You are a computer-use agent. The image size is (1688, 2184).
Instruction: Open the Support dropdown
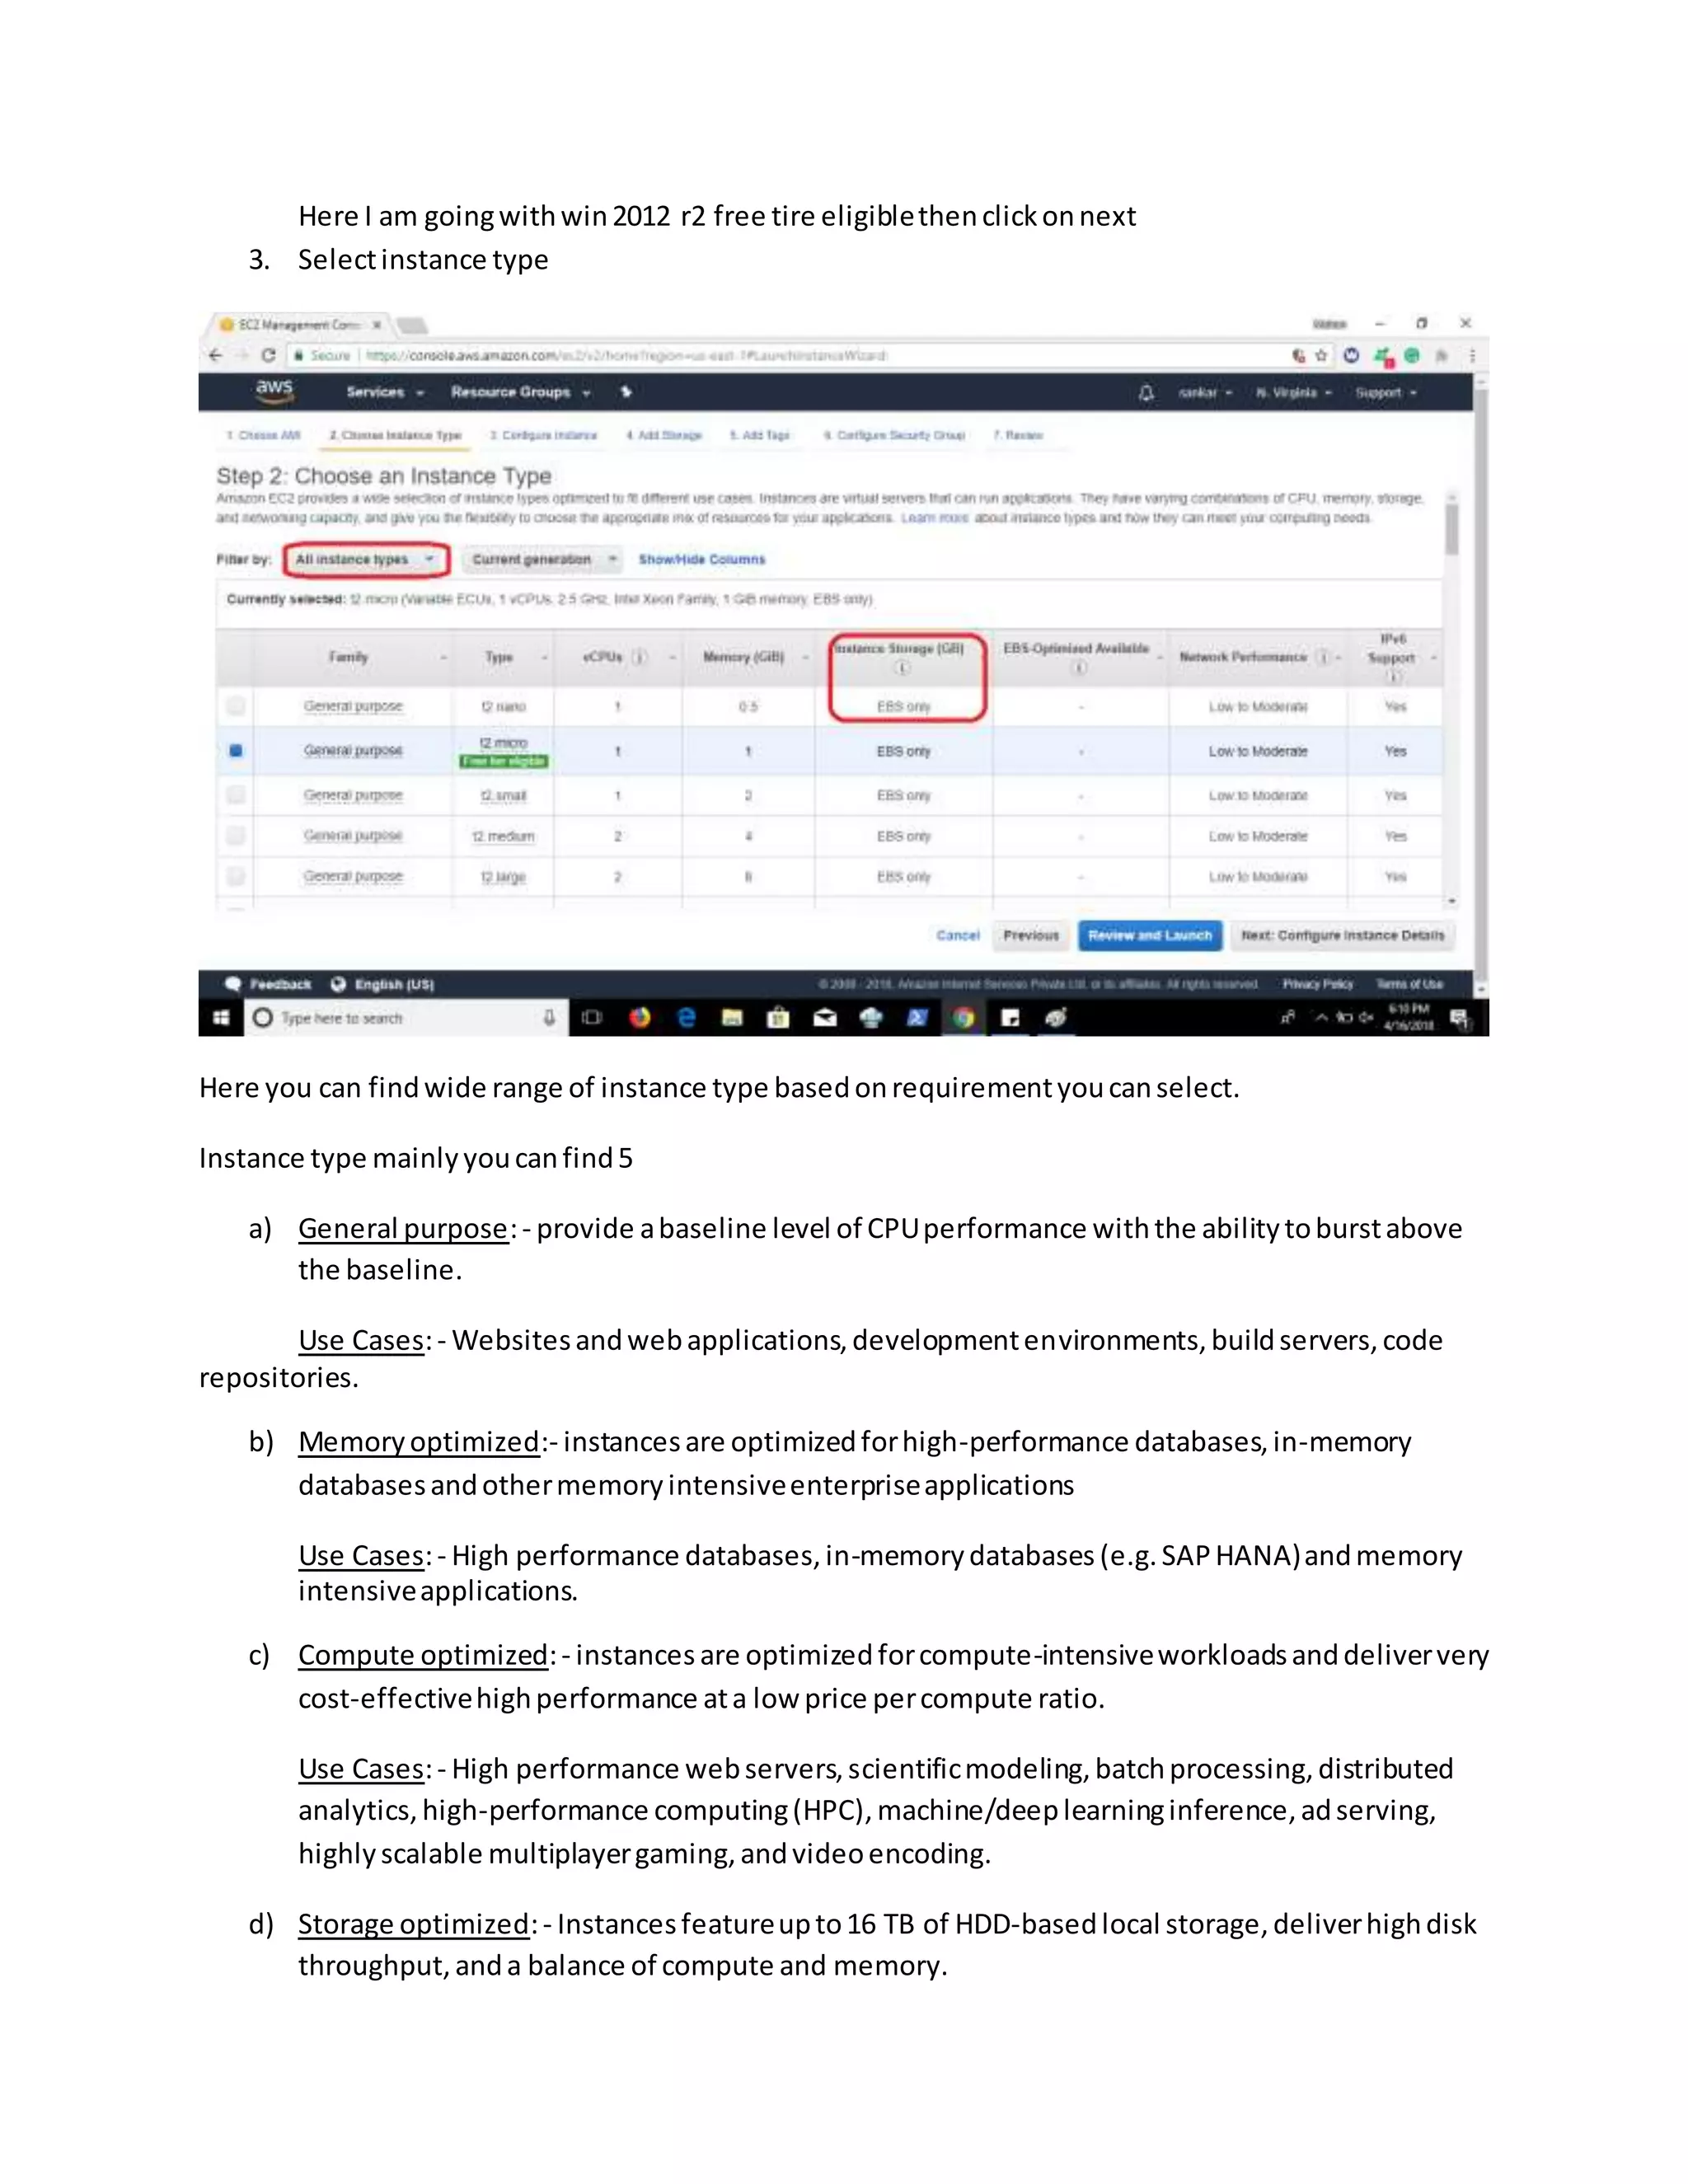tap(1386, 393)
